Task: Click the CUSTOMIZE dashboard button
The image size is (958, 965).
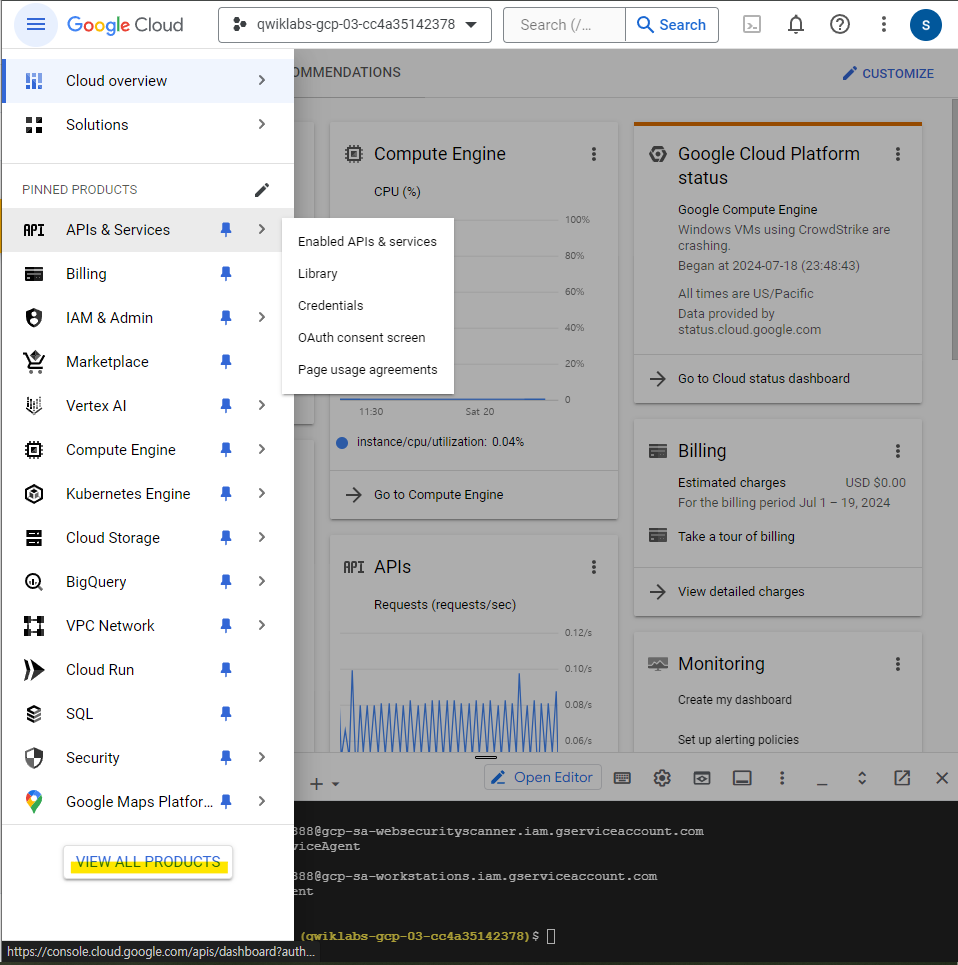Action: tap(888, 74)
